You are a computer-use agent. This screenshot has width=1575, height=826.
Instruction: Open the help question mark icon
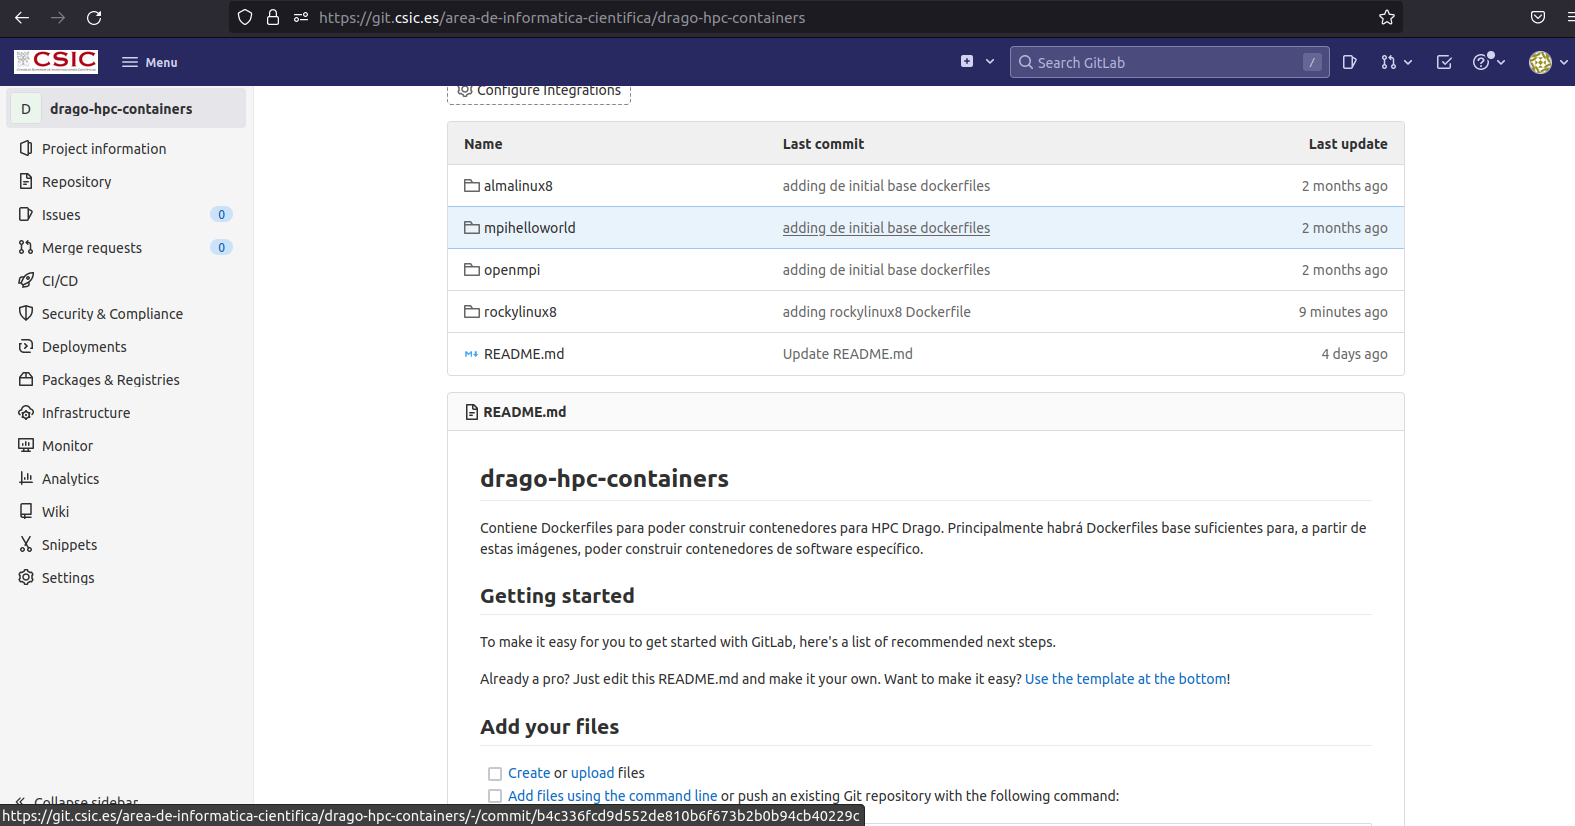[x=1482, y=62]
